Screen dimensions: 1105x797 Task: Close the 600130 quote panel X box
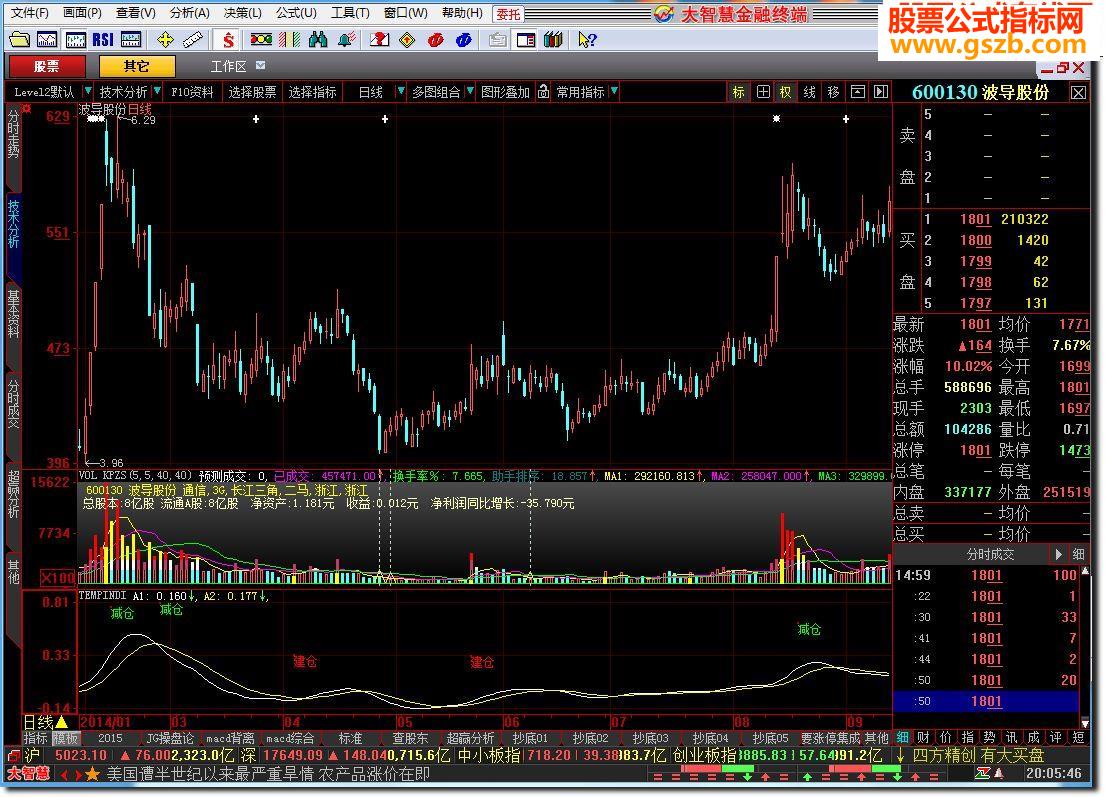click(x=1078, y=92)
